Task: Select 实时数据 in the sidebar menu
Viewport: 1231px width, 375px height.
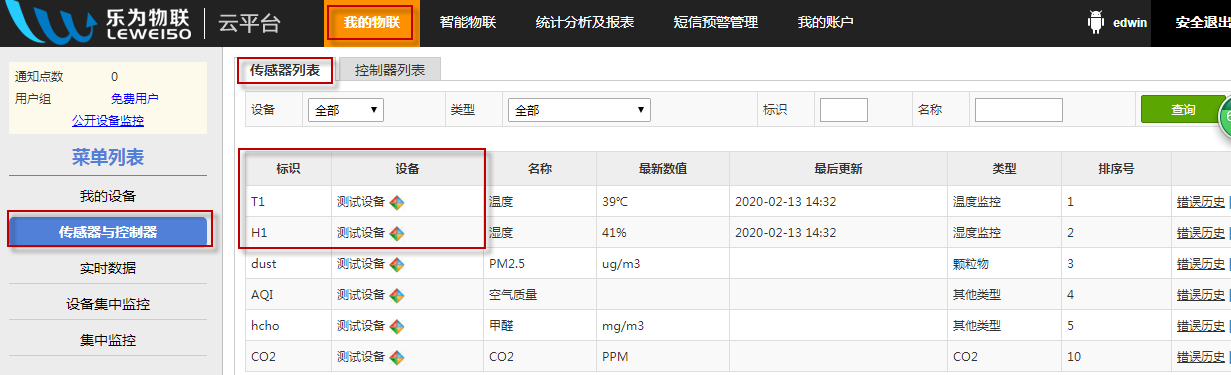Action: (108, 268)
